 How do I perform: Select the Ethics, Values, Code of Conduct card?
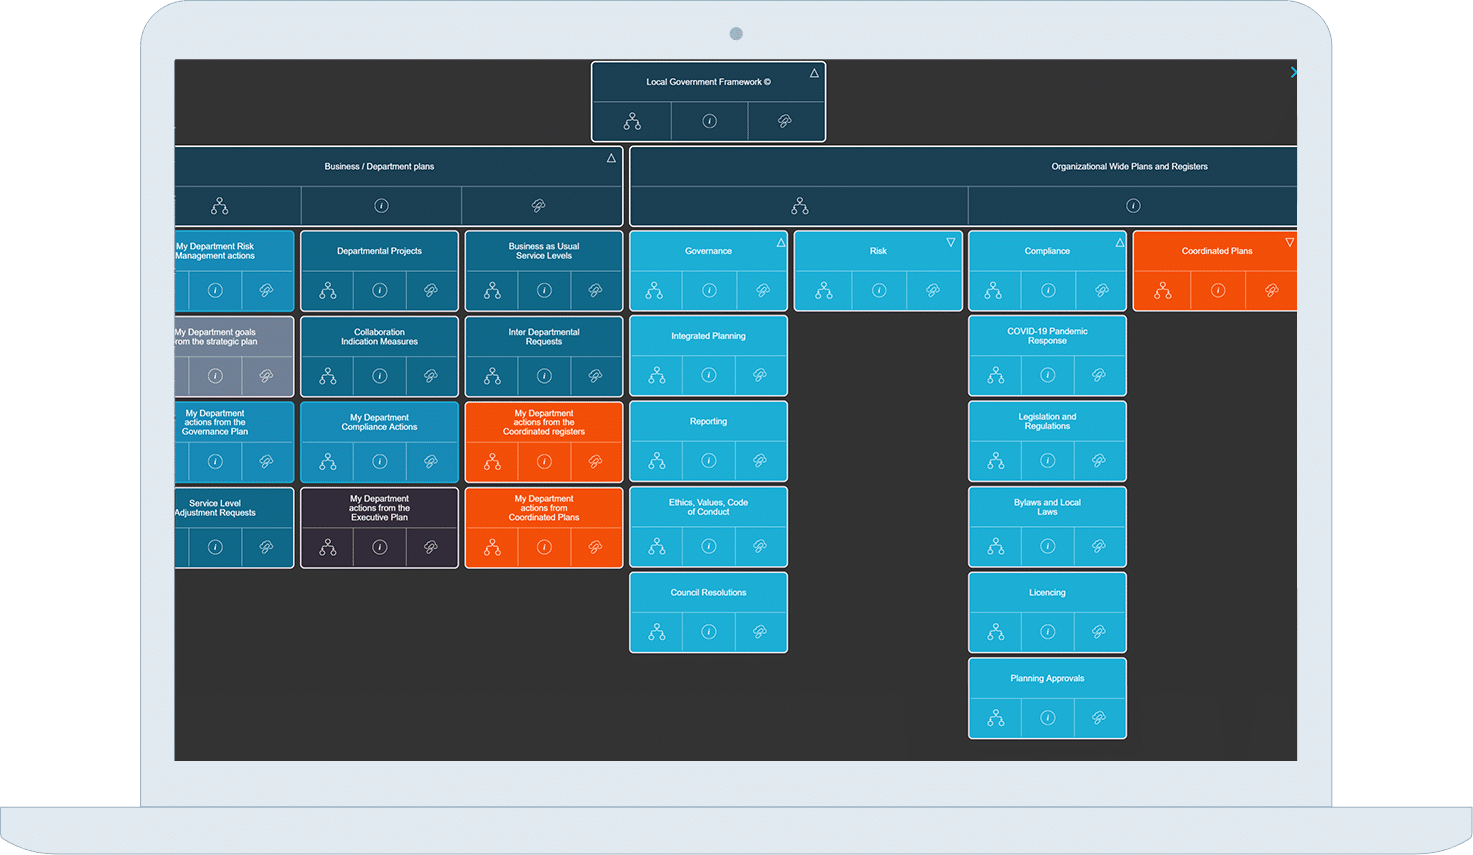coord(708,507)
